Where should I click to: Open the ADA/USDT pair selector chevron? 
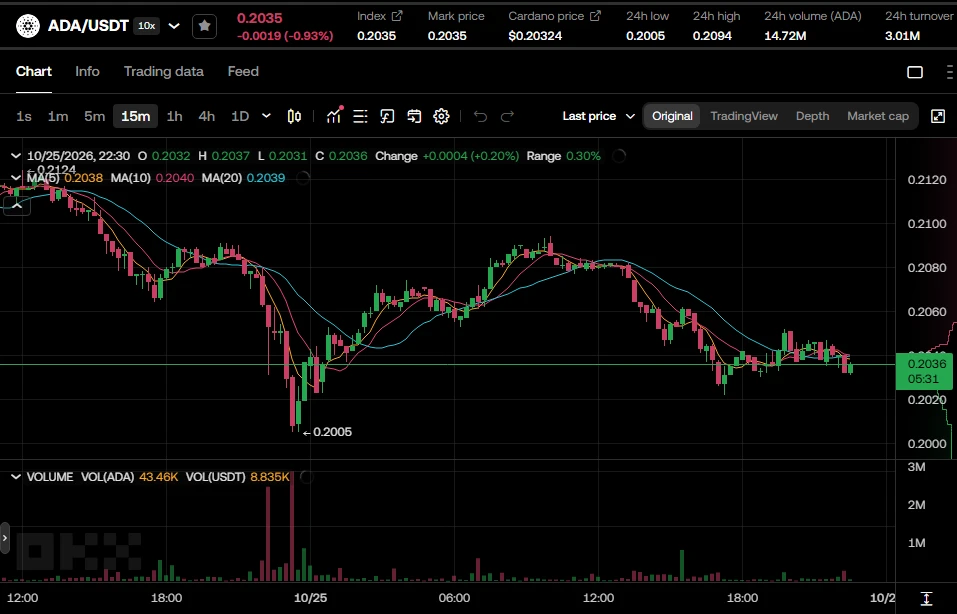point(174,26)
